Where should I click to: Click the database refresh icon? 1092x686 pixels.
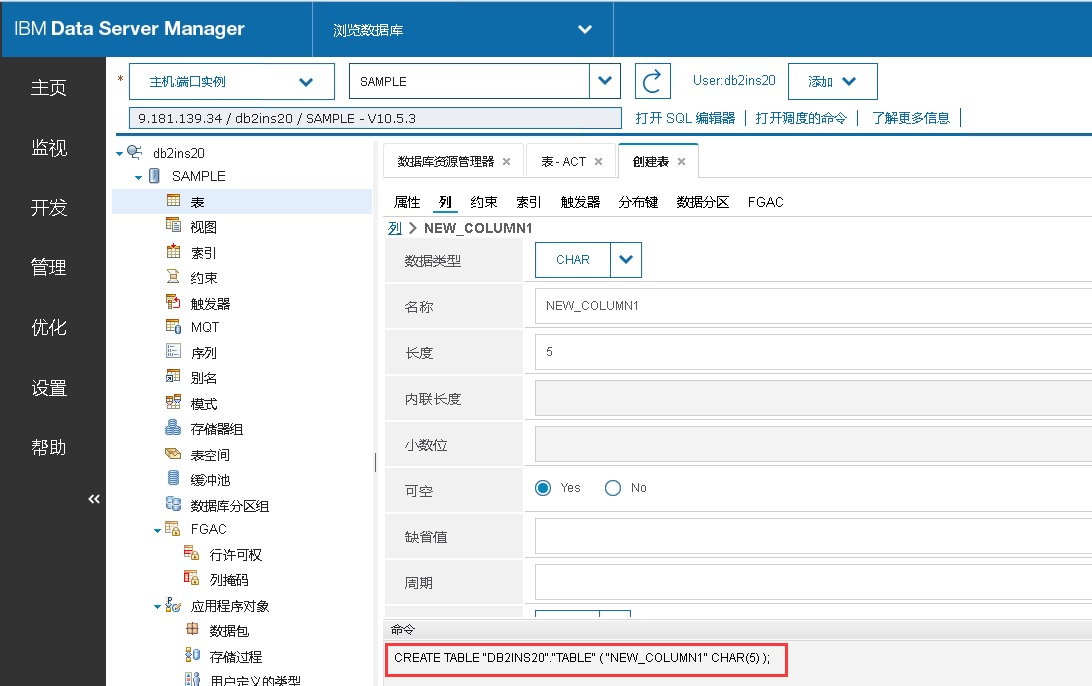coord(652,81)
